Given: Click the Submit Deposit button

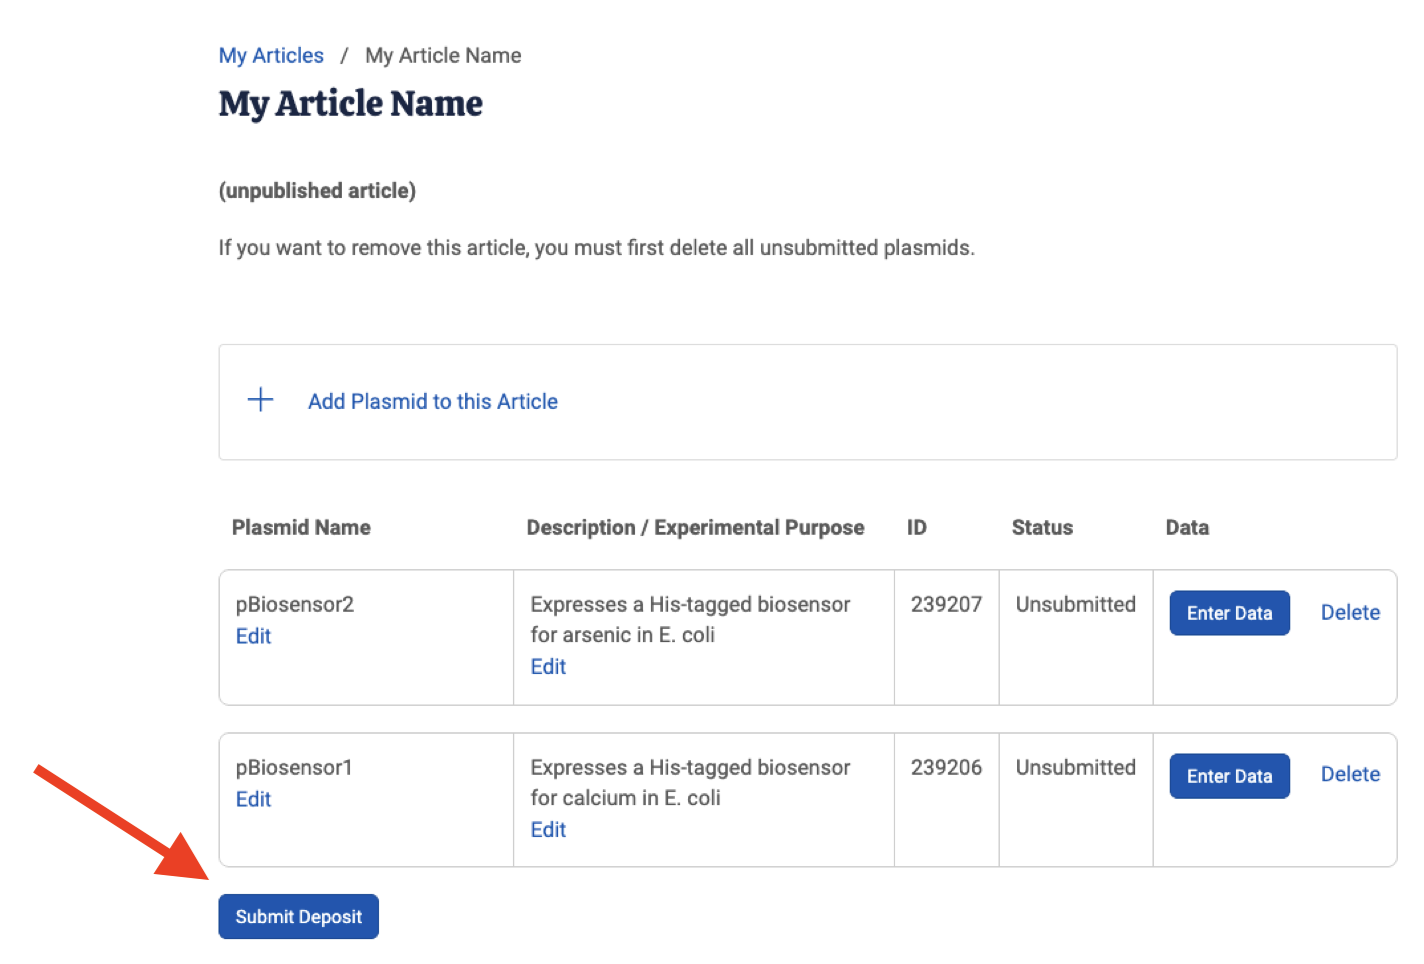Looking at the screenshot, I should [x=298, y=916].
